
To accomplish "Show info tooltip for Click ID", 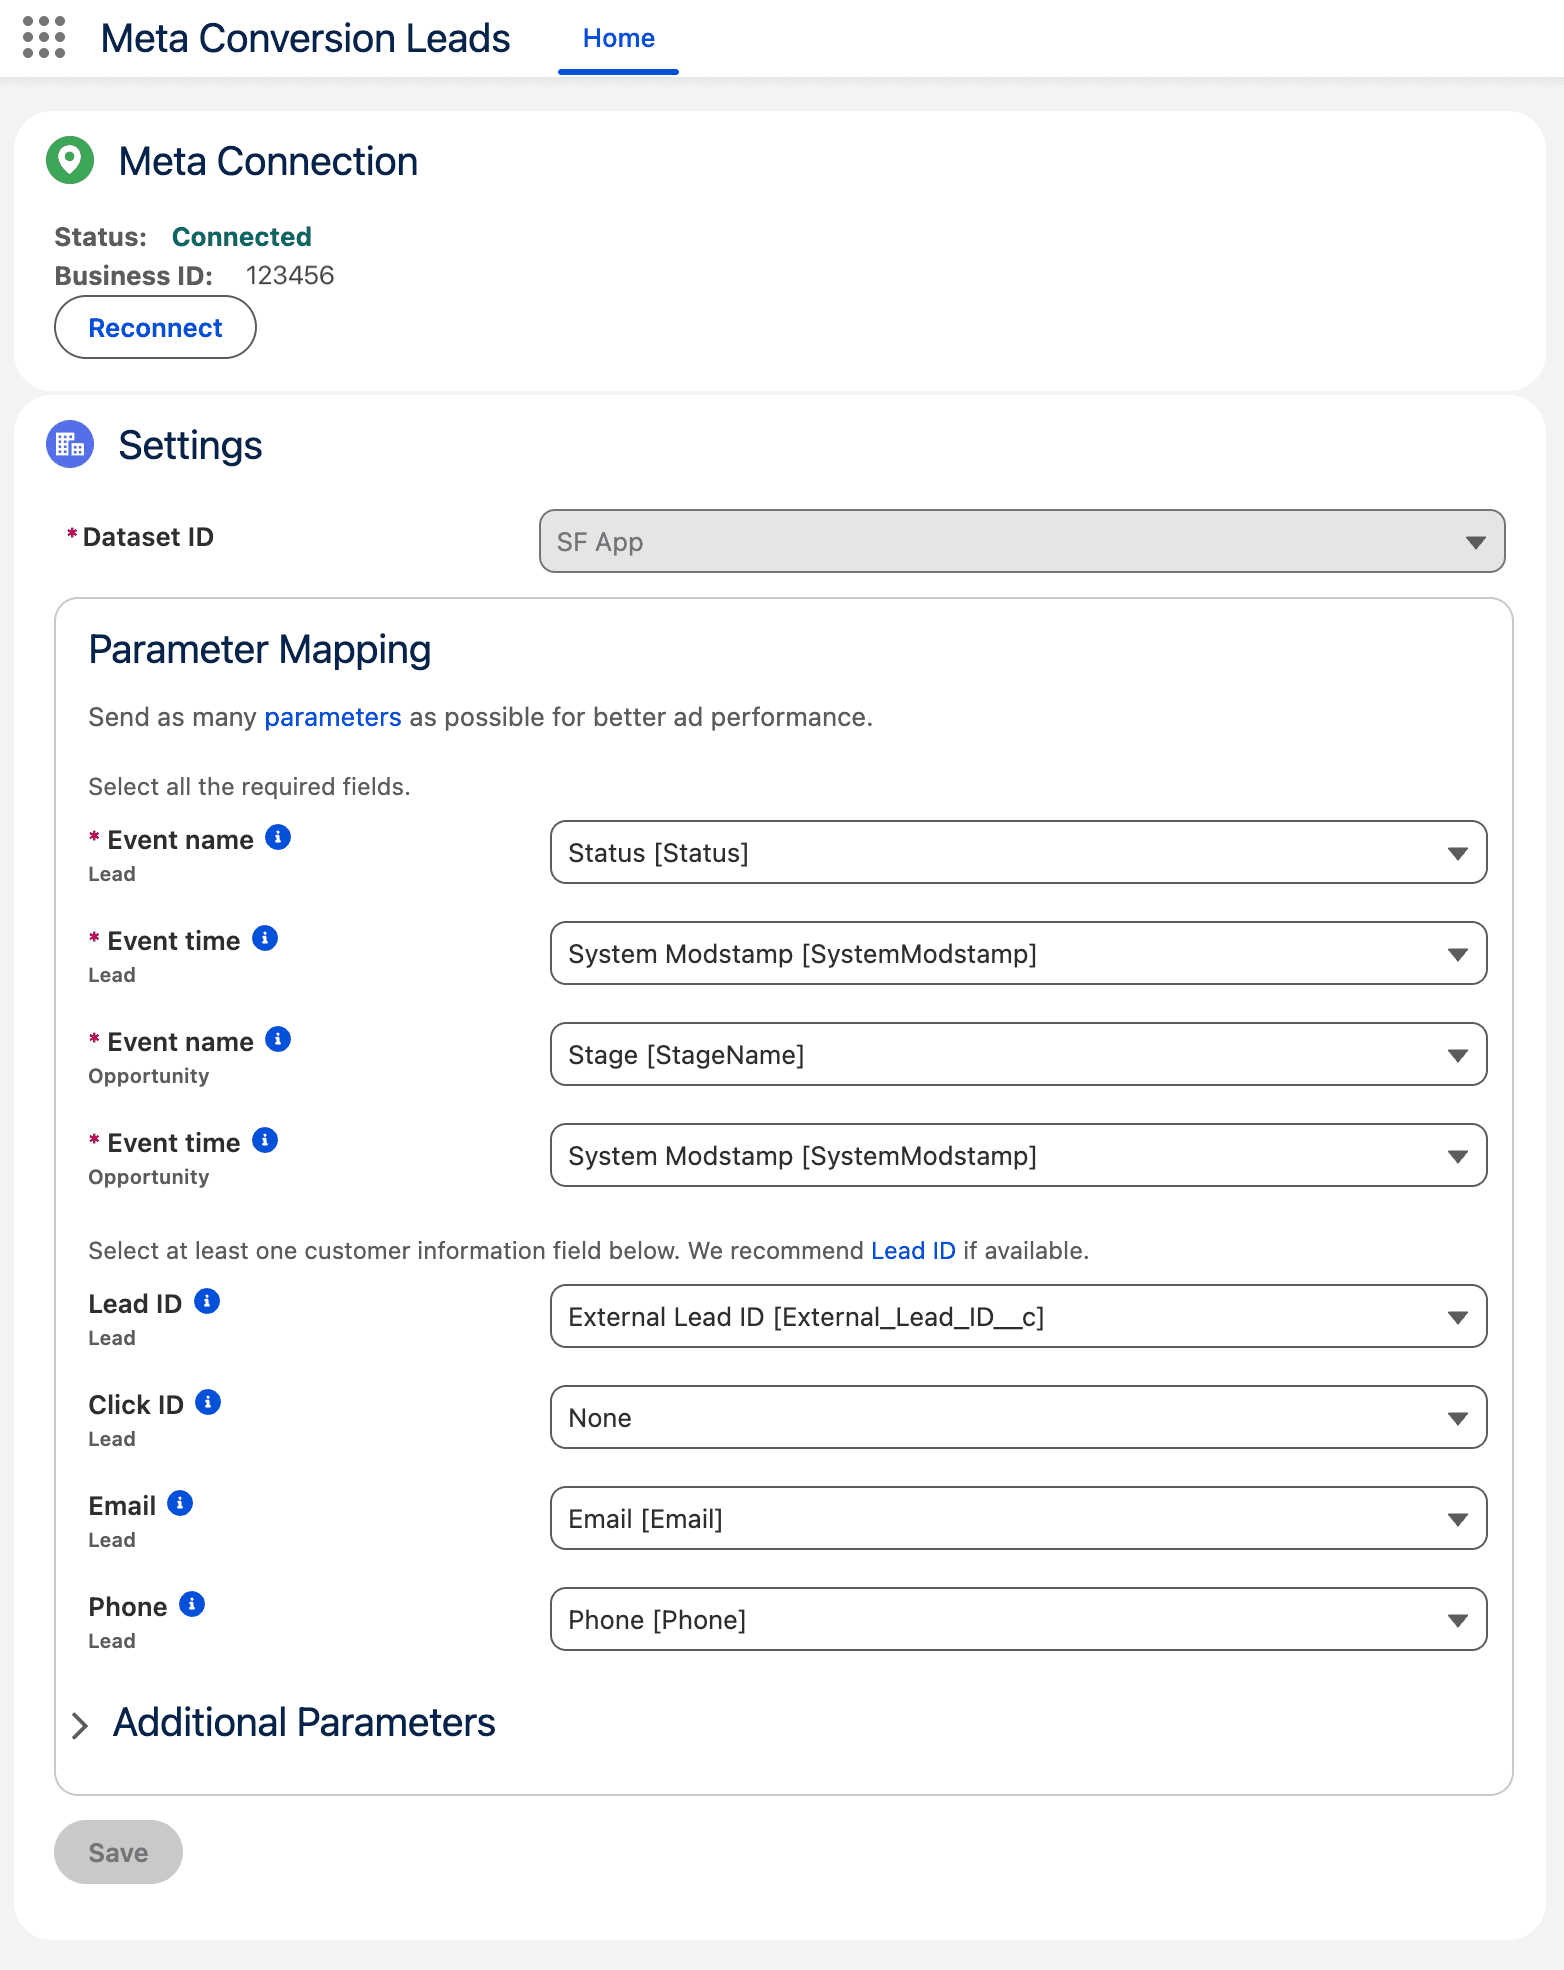I will pyautogui.click(x=208, y=1402).
